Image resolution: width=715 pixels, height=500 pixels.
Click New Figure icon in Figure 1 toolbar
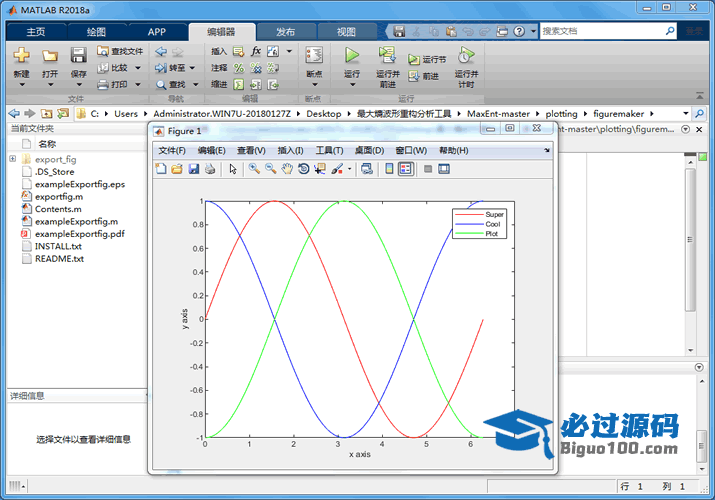[x=161, y=169]
